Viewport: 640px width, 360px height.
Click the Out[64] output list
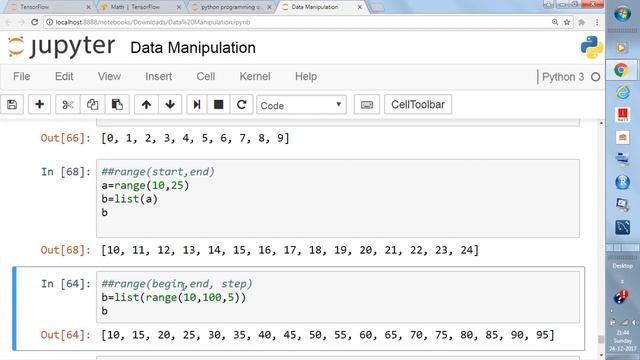click(x=328, y=335)
